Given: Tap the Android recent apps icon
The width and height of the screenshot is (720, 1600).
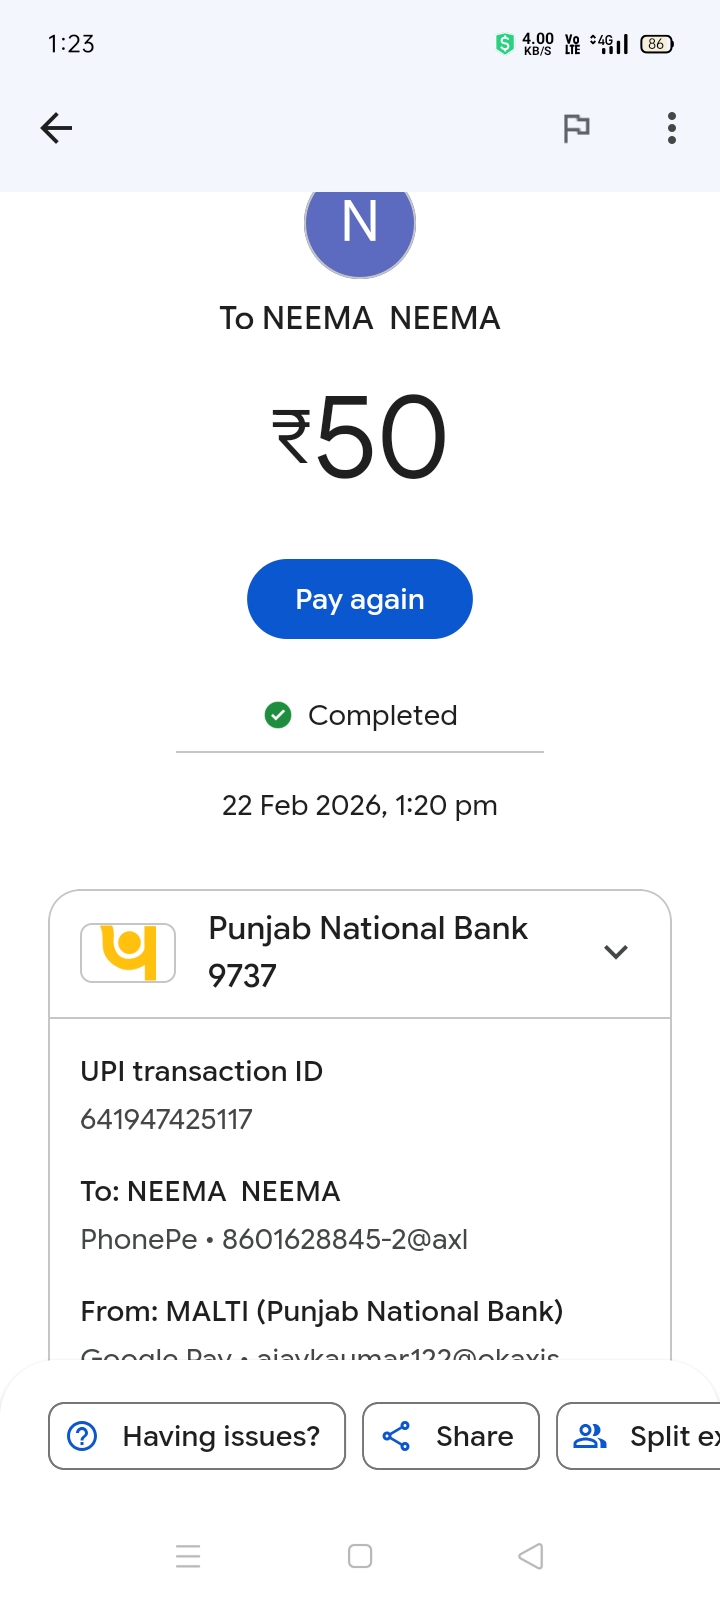Looking at the screenshot, I should click(188, 1556).
